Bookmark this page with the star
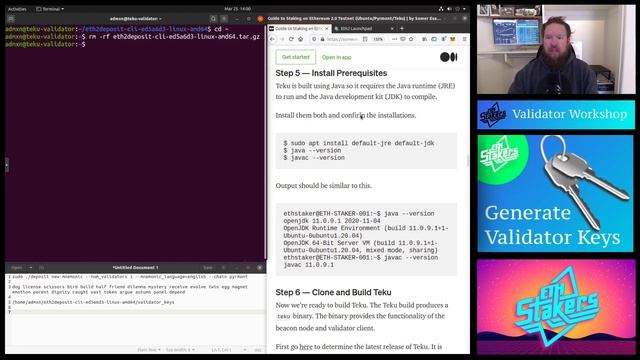This screenshot has width=640, height=360. point(411,39)
